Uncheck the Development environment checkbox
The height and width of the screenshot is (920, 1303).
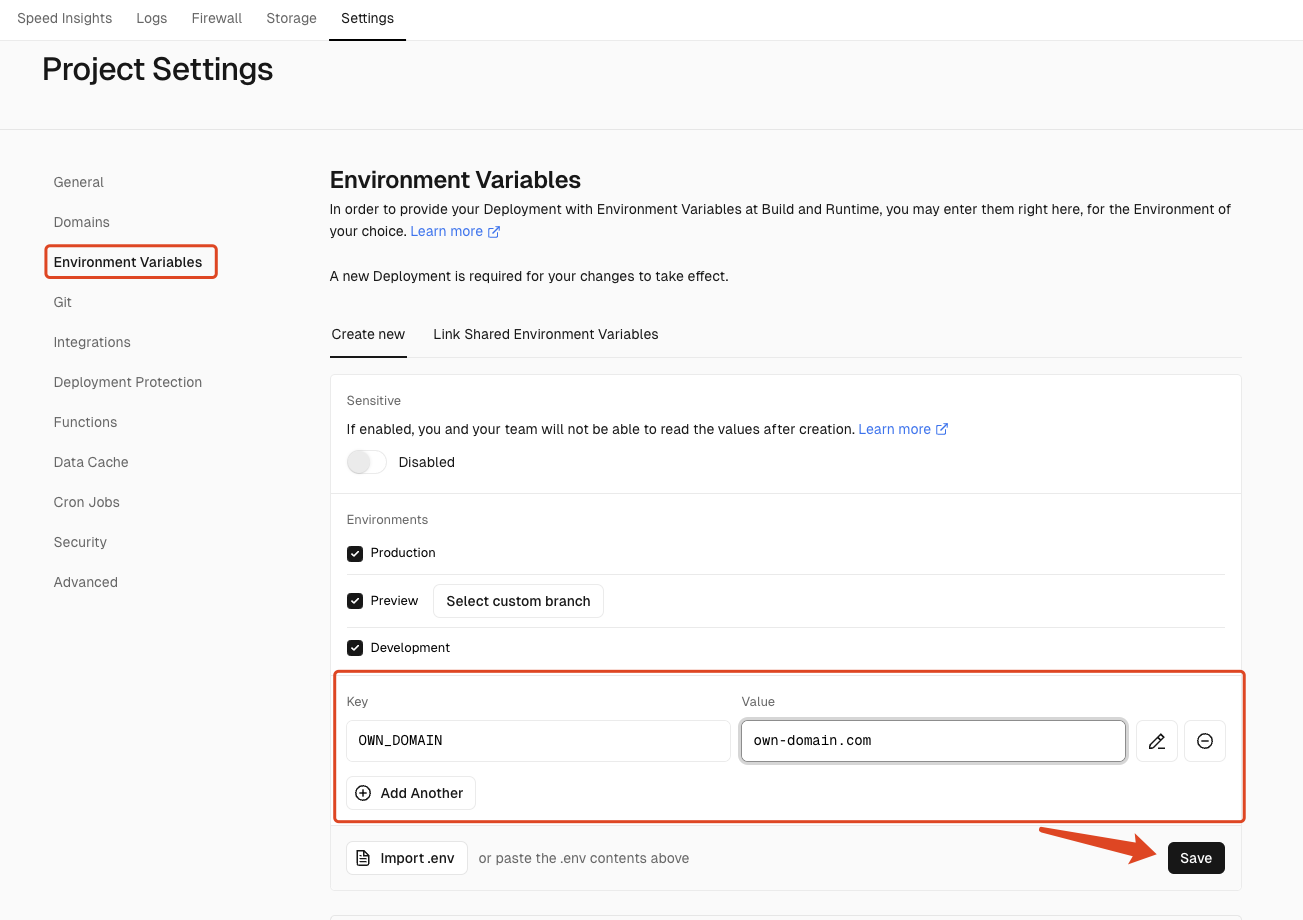355,648
